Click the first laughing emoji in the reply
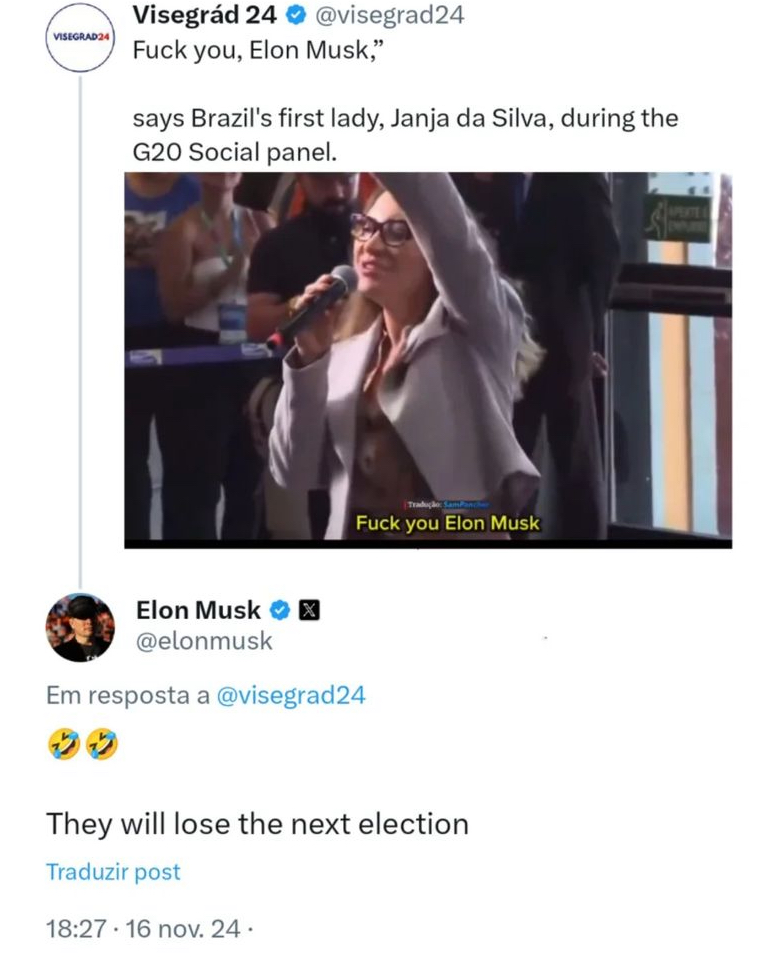The image size is (776, 958). click(x=64, y=744)
